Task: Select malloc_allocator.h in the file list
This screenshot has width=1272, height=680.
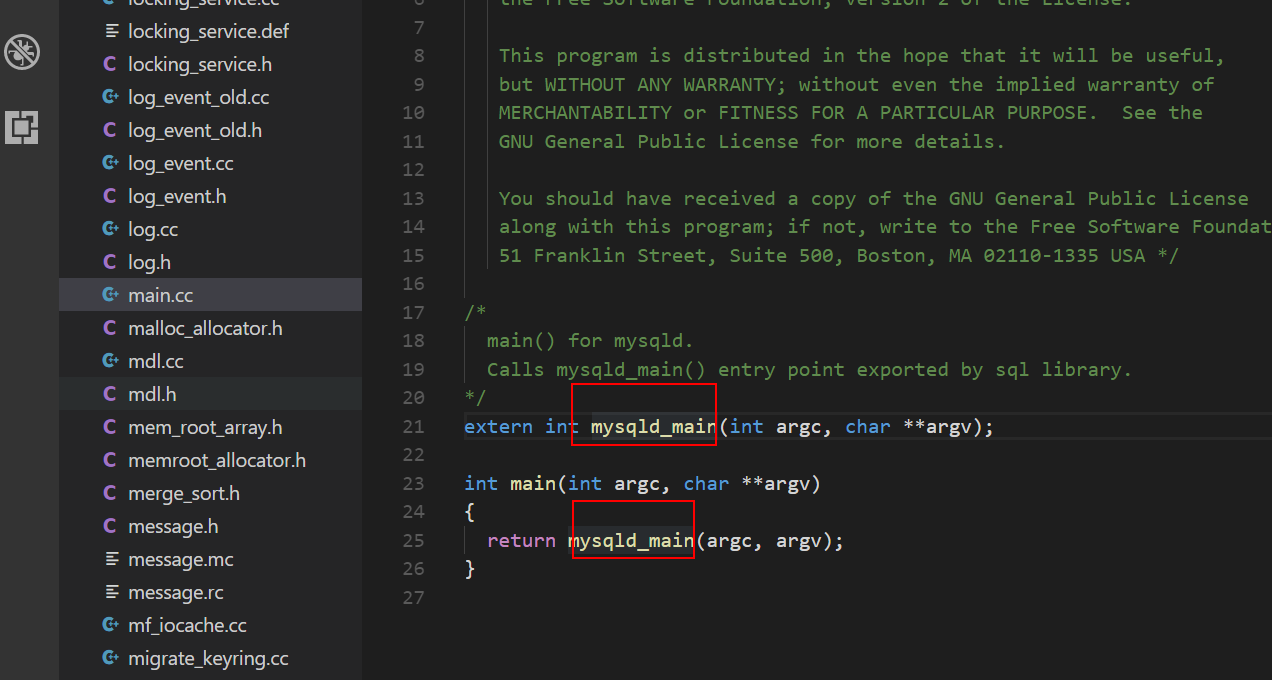Action: coord(204,327)
